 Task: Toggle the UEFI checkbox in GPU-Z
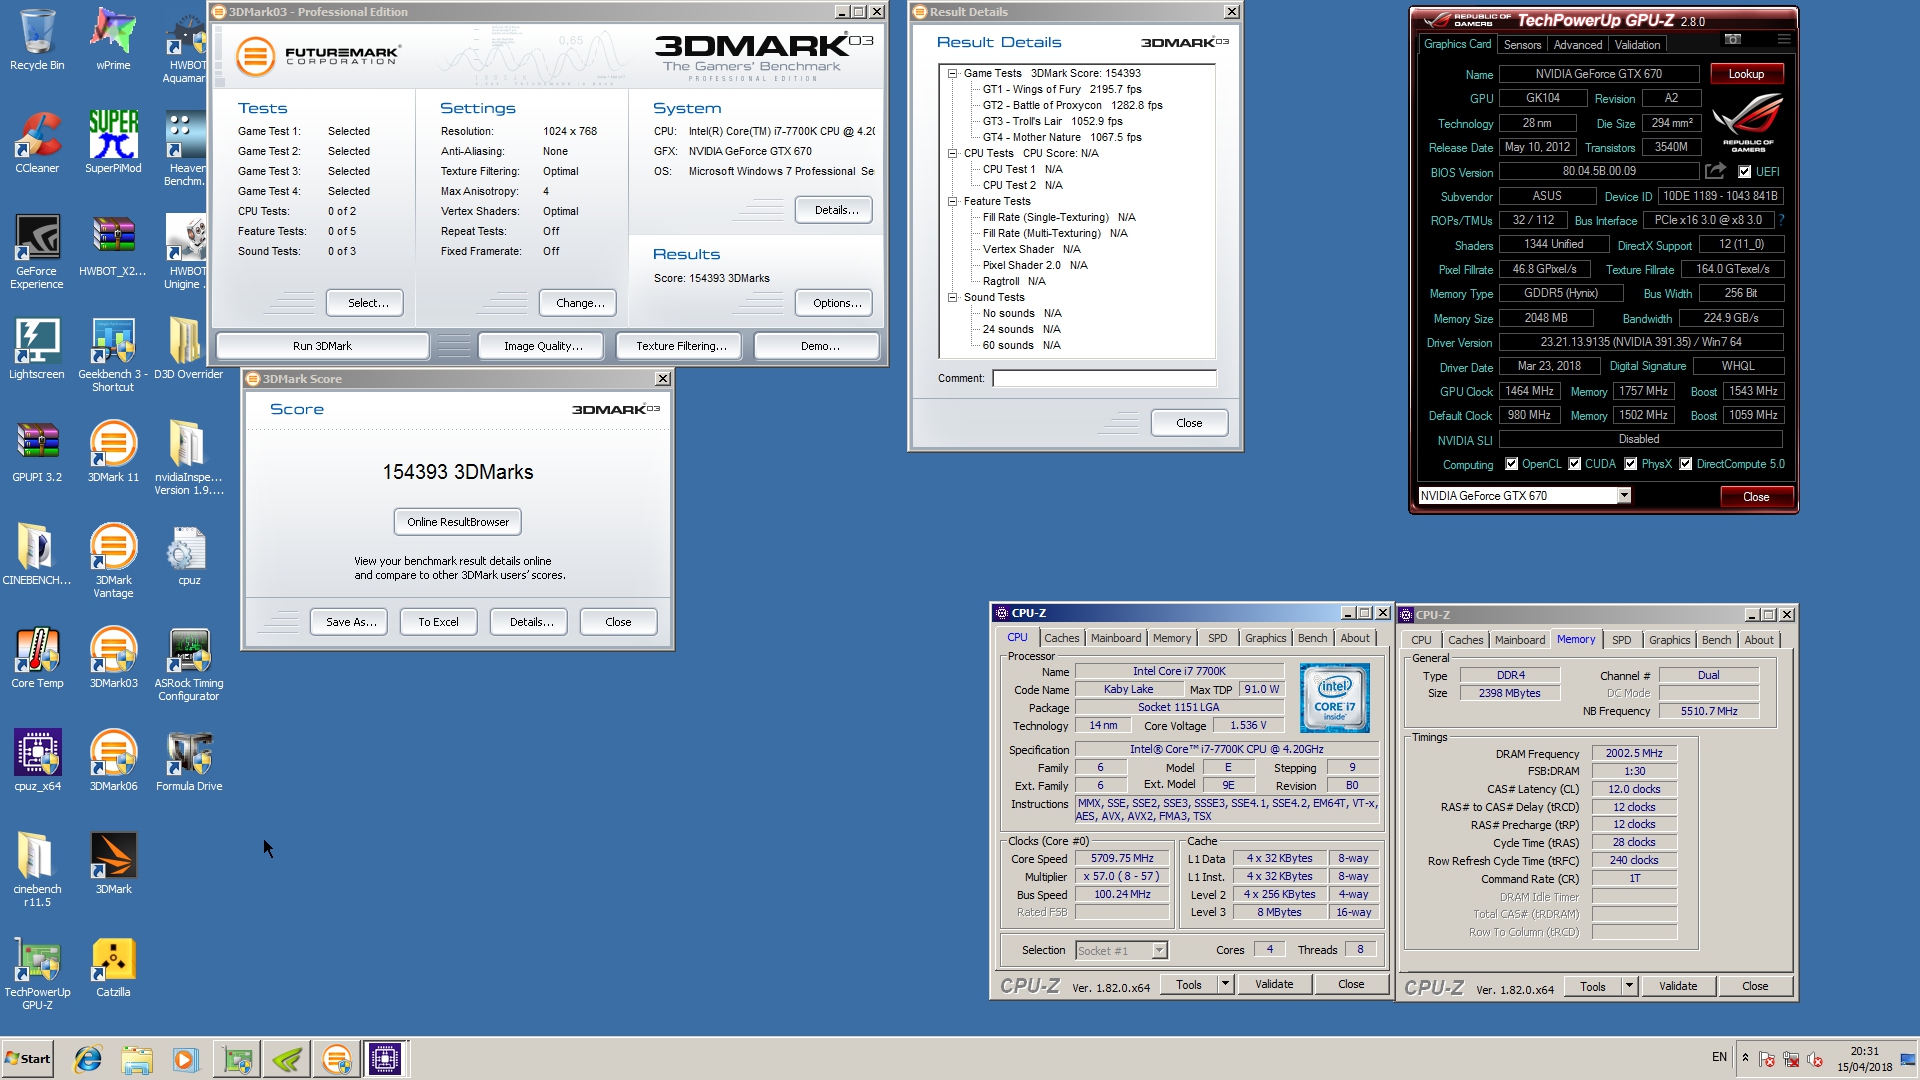pos(1745,172)
